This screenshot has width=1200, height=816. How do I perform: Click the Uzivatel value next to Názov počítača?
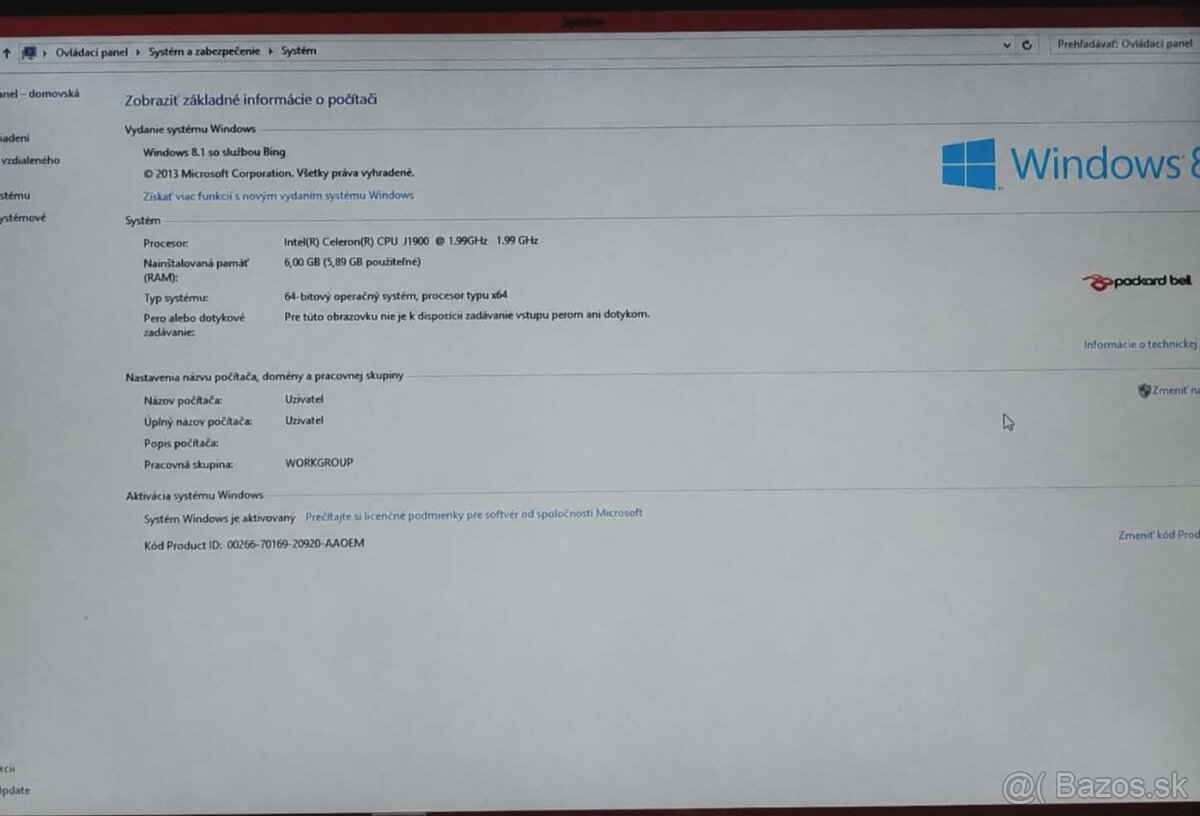304,399
